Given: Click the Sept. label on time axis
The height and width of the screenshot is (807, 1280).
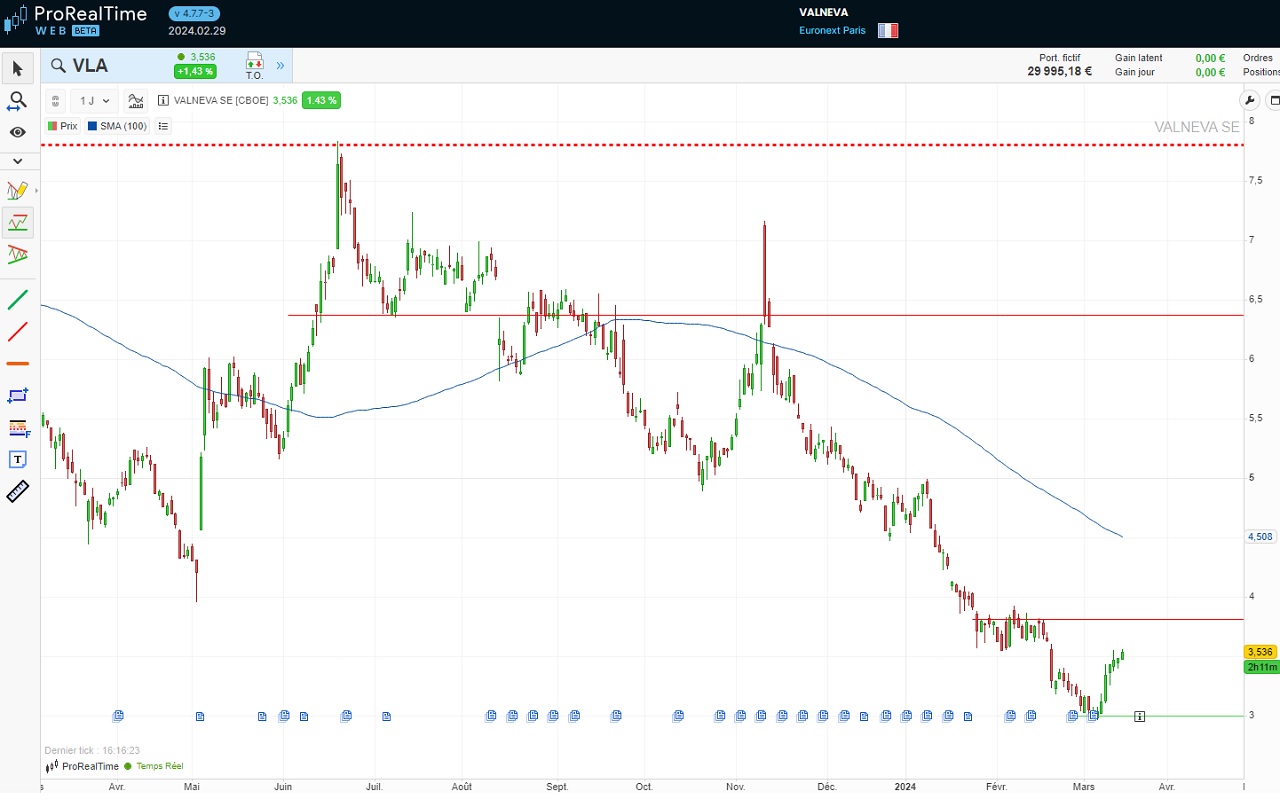Looking at the screenshot, I should (x=557, y=787).
